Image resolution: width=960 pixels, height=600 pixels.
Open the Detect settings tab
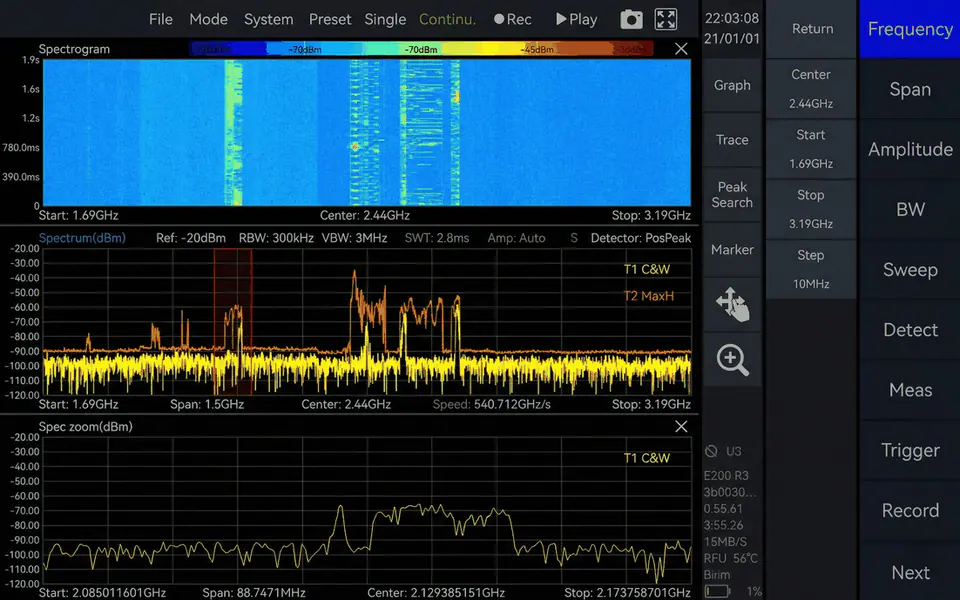[910, 330]
